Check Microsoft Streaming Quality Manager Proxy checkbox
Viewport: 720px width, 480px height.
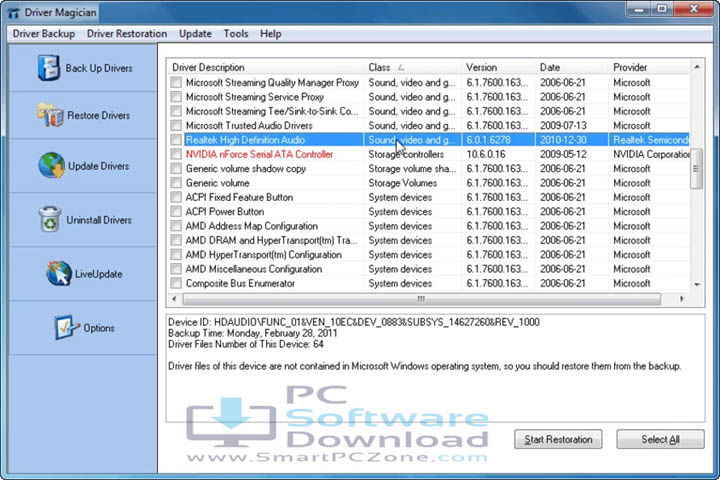click(176, 83)
